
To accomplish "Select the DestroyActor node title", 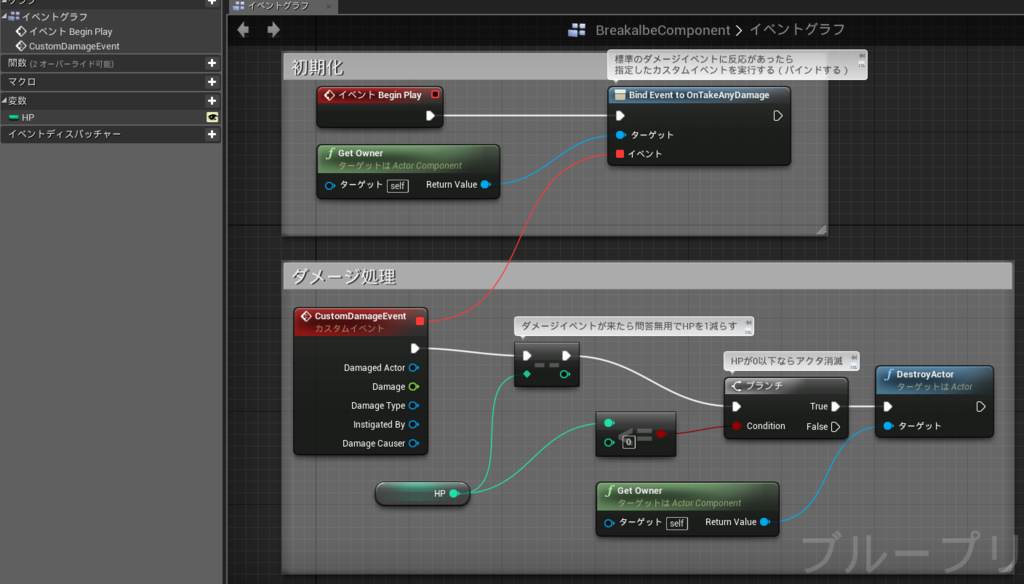I will click(x=925, y=374).
